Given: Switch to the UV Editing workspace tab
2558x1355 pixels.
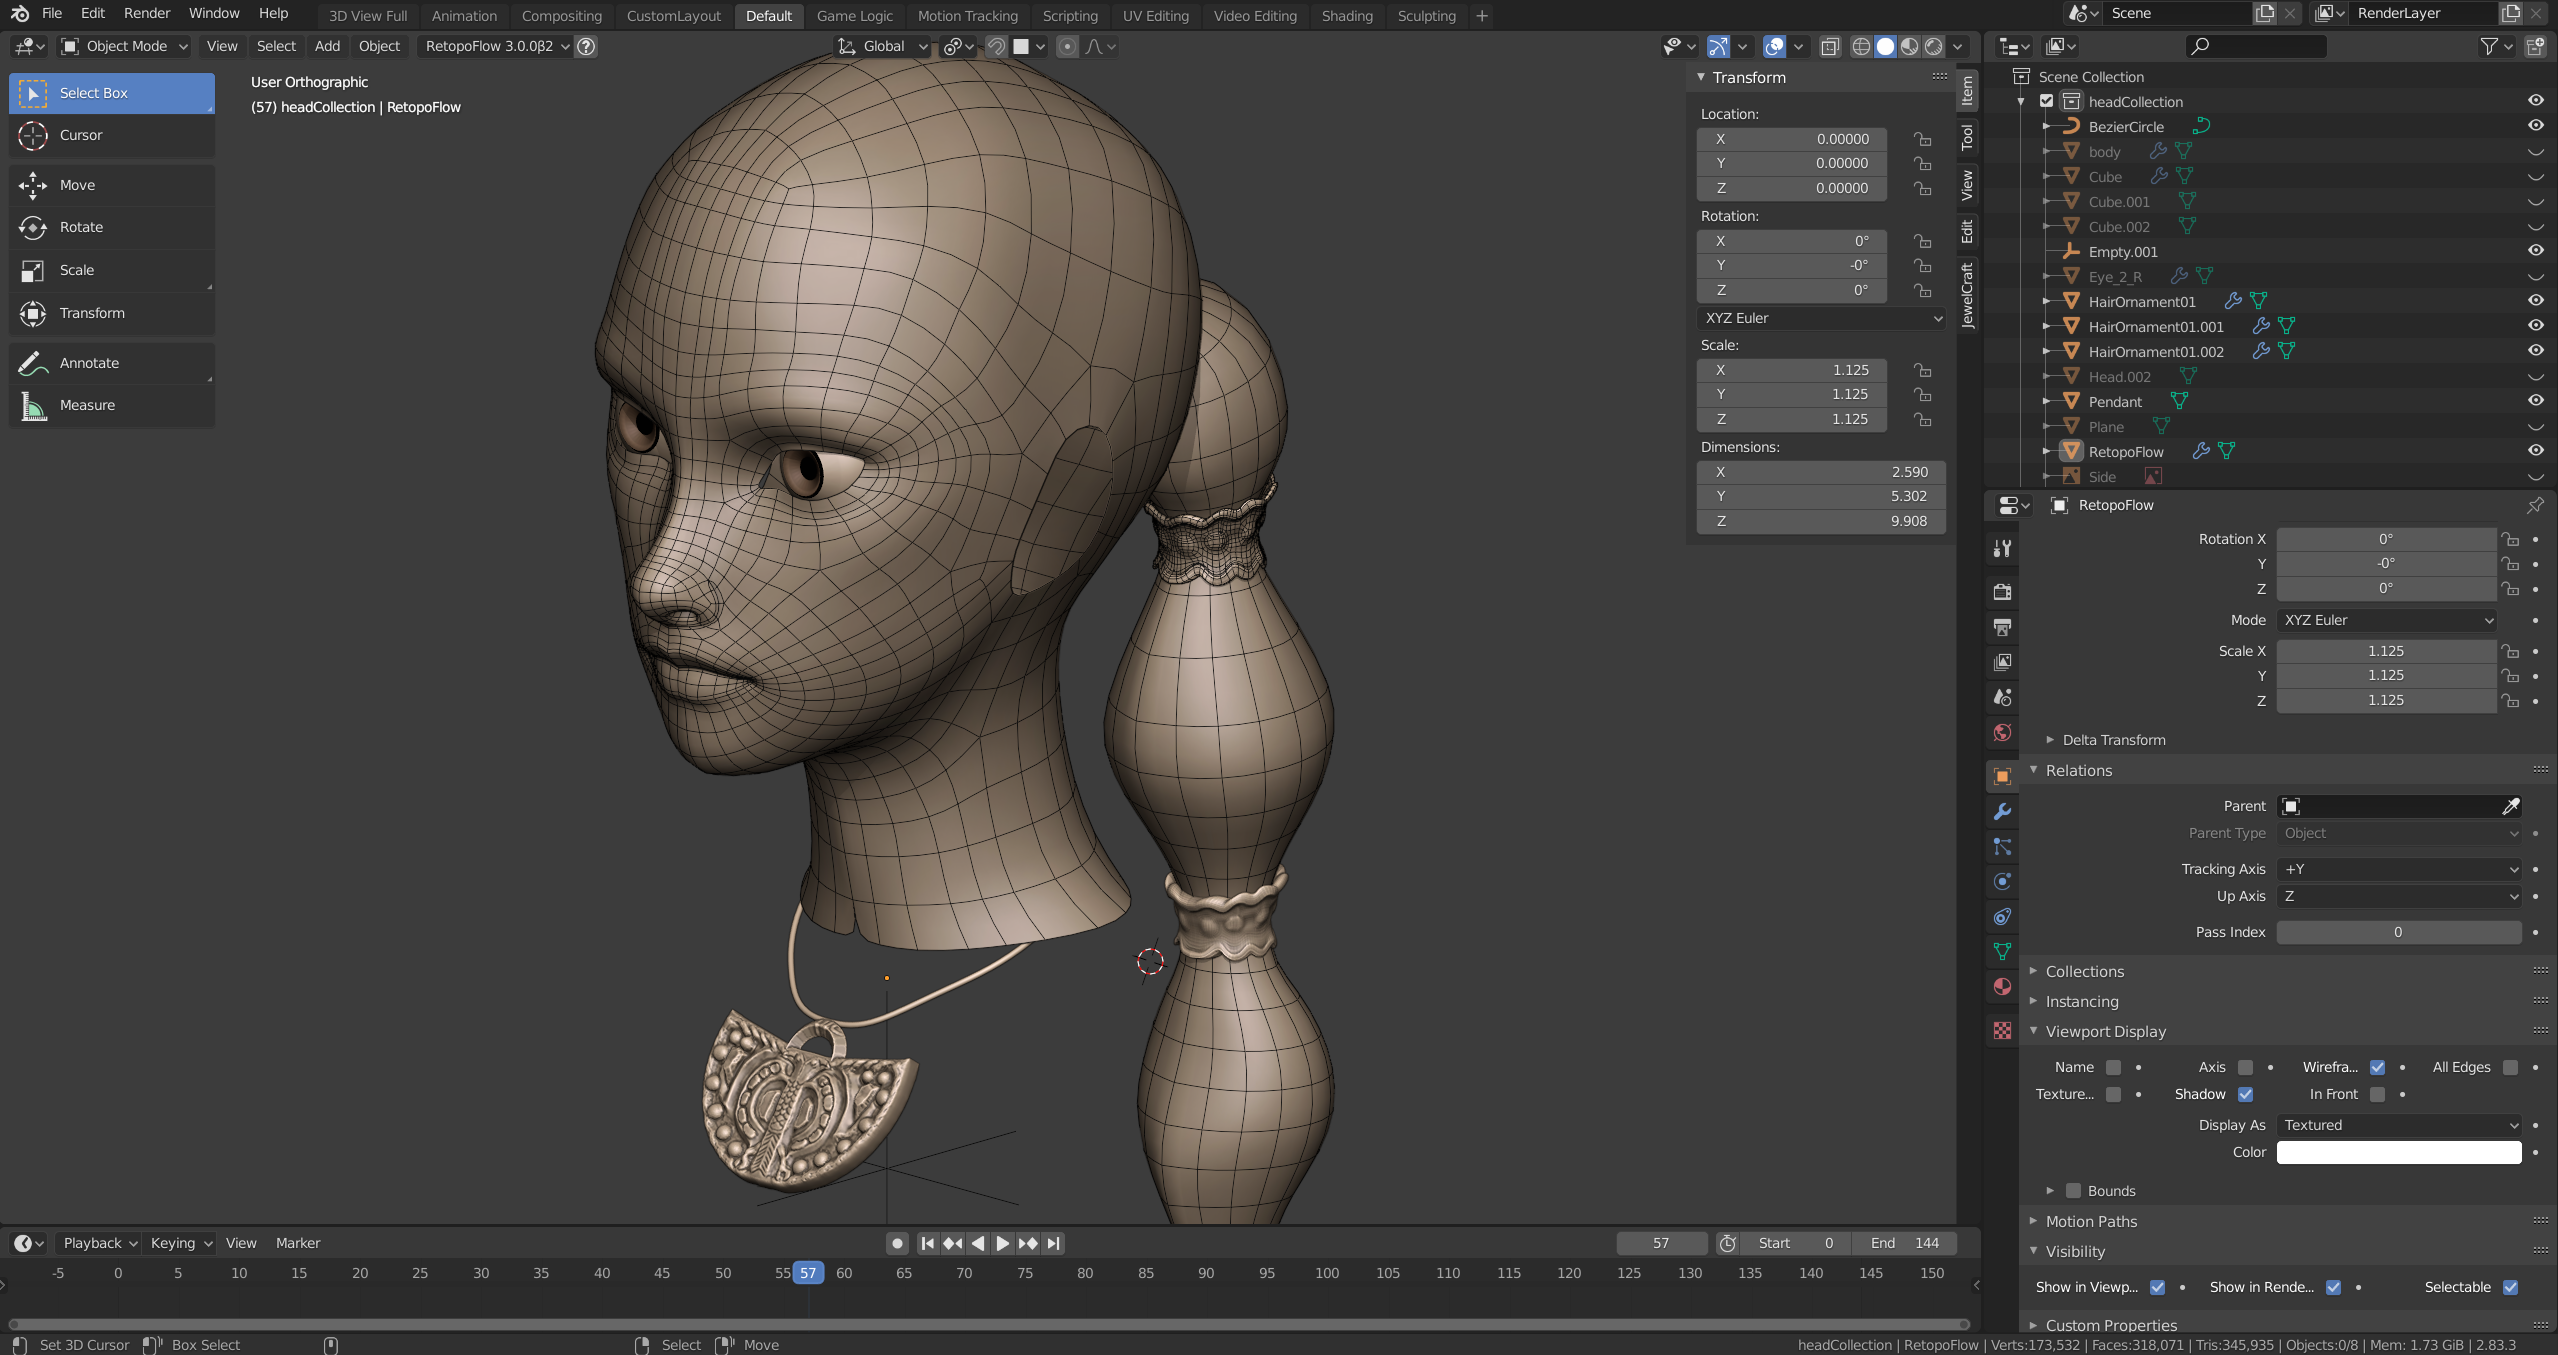Looking at the screenshot, I should [x=1155, y=16].
